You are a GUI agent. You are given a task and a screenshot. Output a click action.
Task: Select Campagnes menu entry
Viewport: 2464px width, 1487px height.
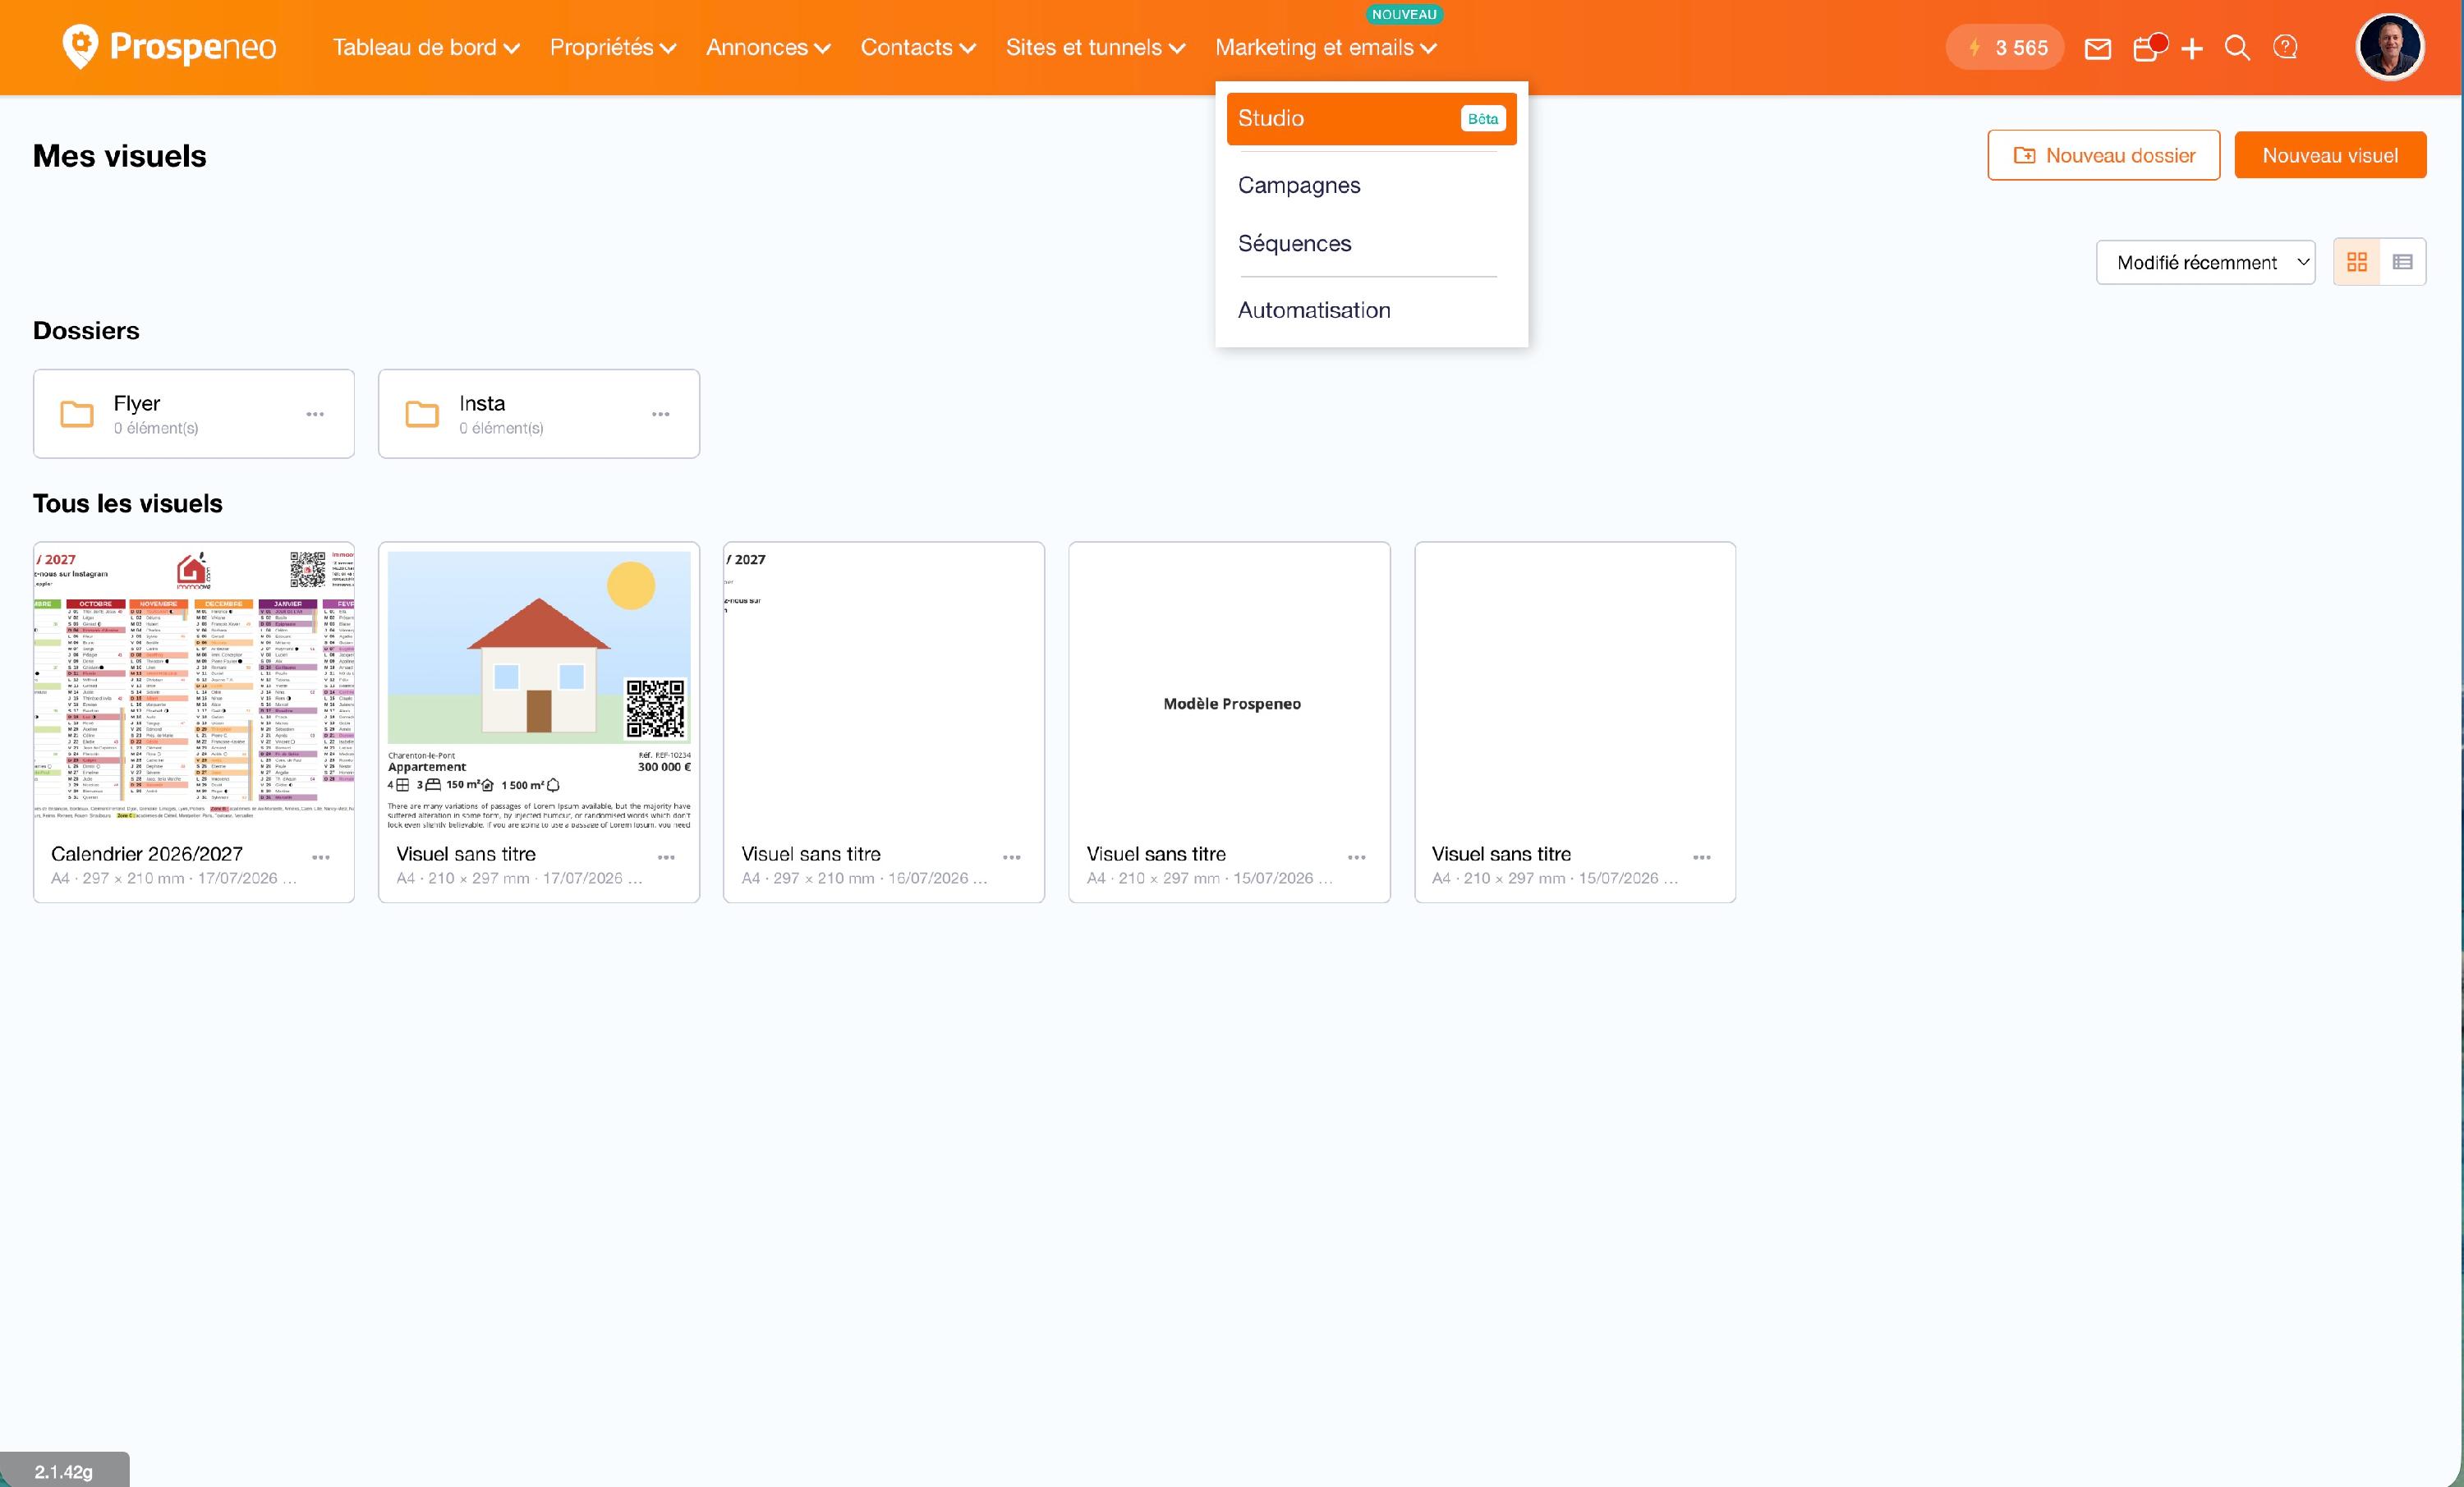[1371, 185]
